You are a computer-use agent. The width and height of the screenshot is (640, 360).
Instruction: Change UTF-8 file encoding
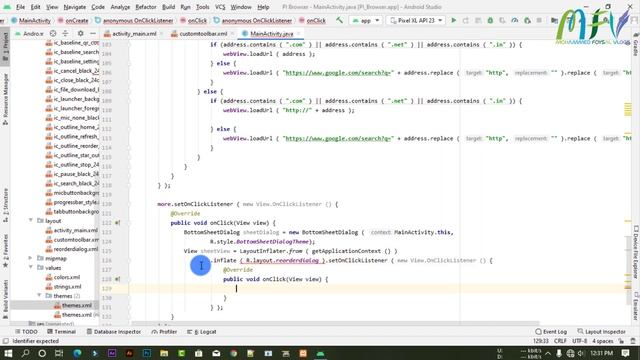tap(579, 341)
